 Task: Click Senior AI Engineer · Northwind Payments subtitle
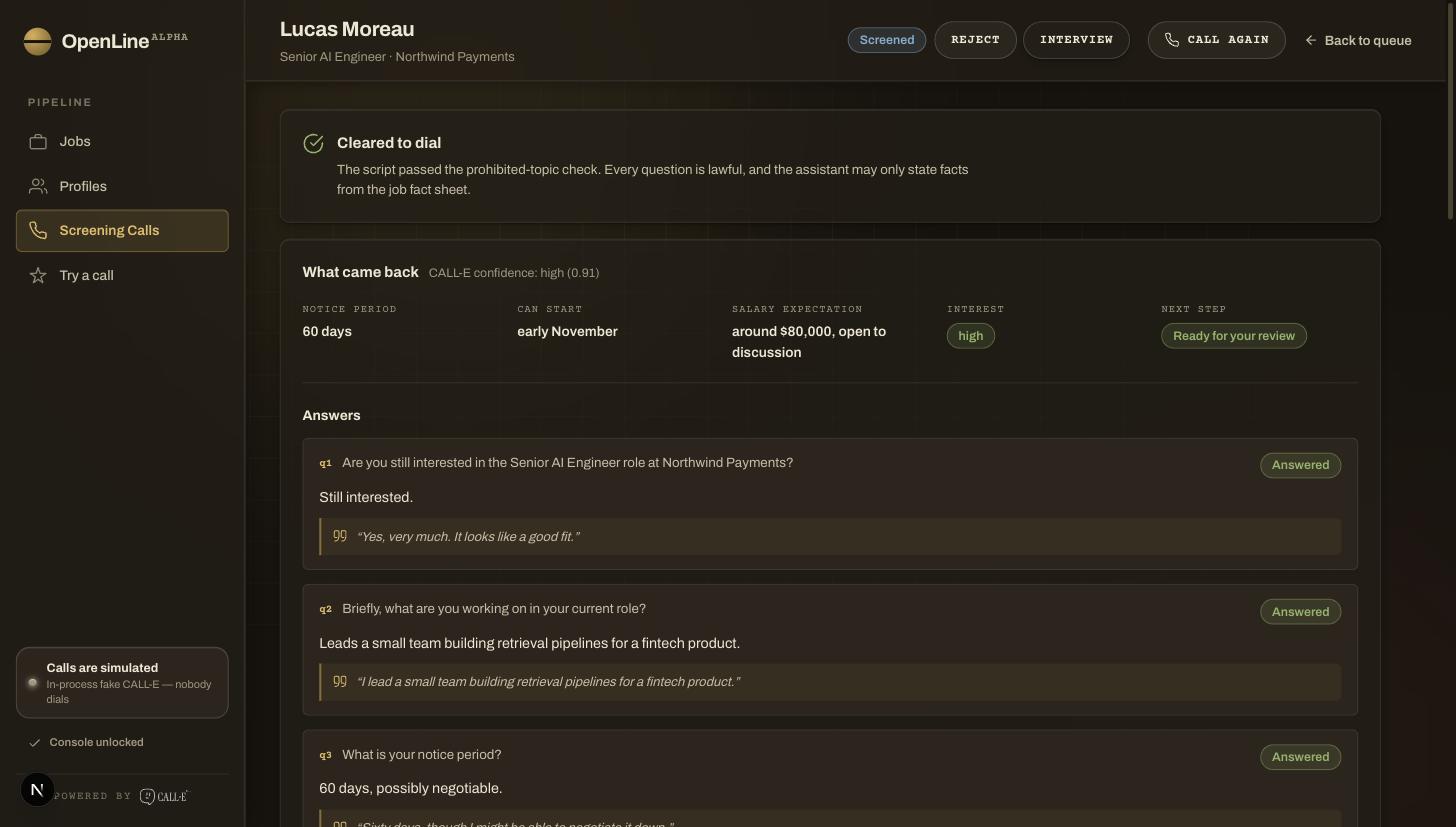pyautogui.click(x=397, y=57)
